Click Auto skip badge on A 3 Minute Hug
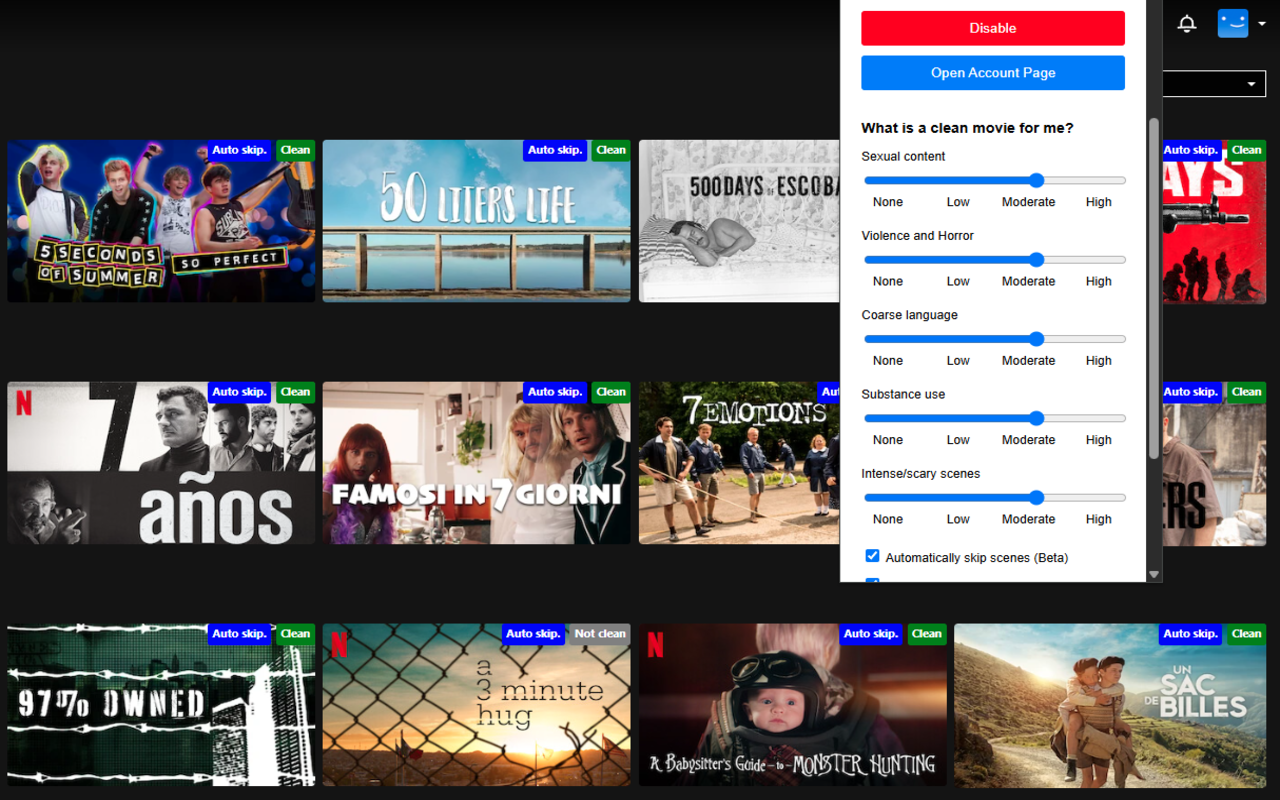This screenshot has height=800, width=1280. pyautogui.click(x=533, y=634)
